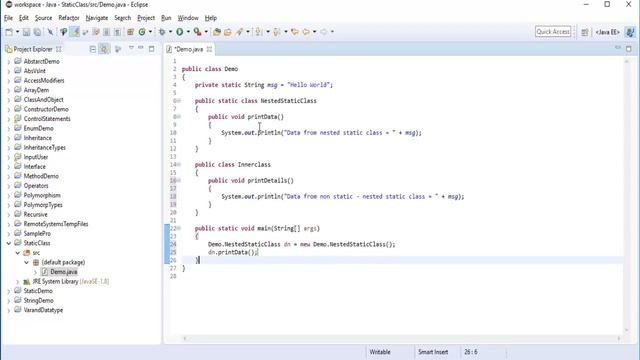Toggle fold marker for NestedStaticClass at line 6
The width and height of the screenshot is (640, 360).
tap(178, 101)
